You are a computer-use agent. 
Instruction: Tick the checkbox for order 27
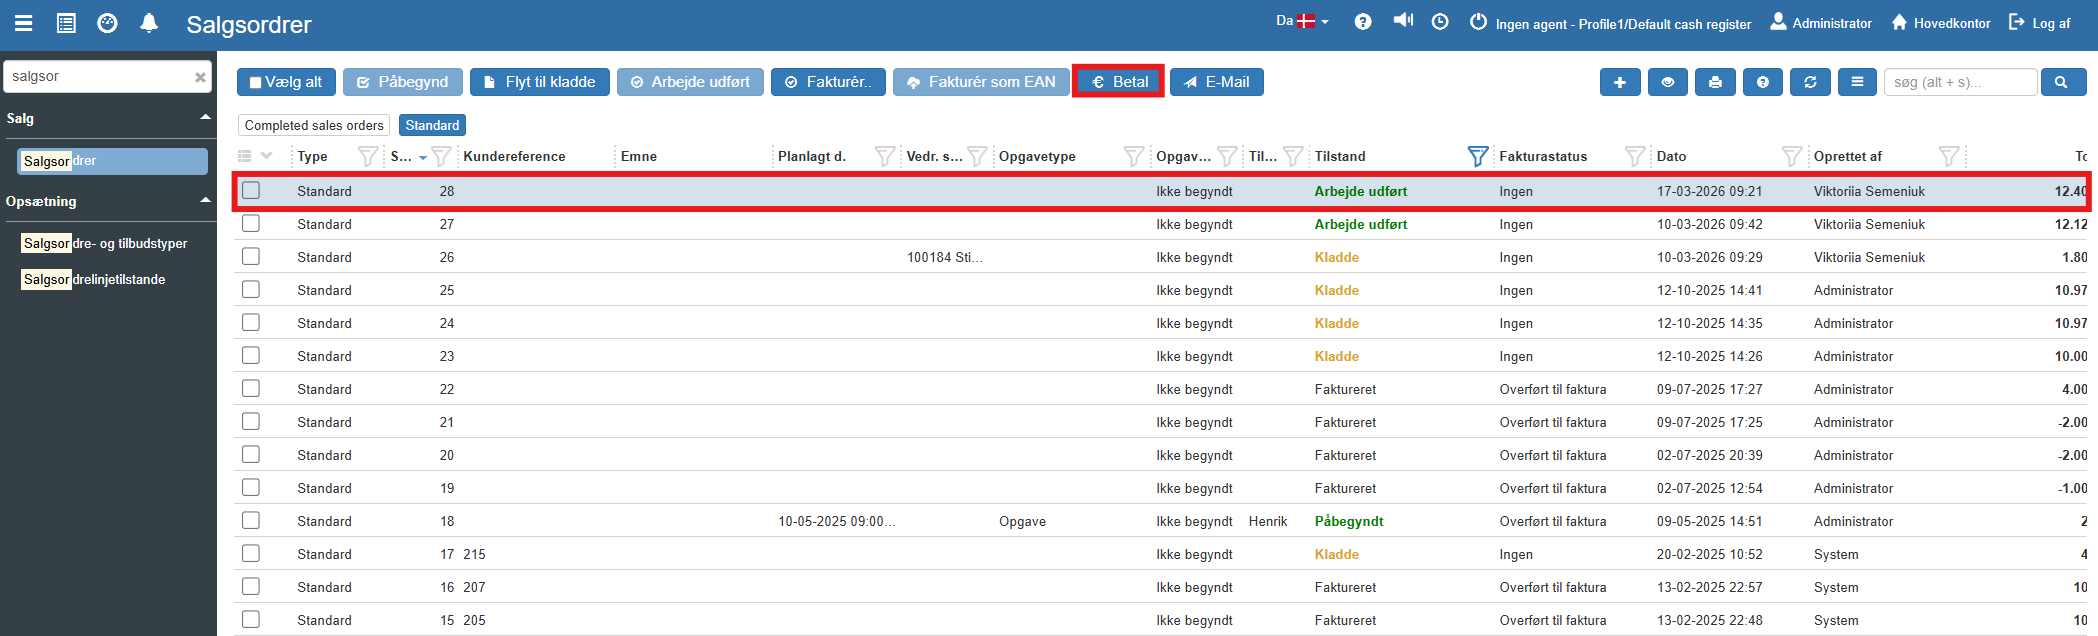pos(251,223)
